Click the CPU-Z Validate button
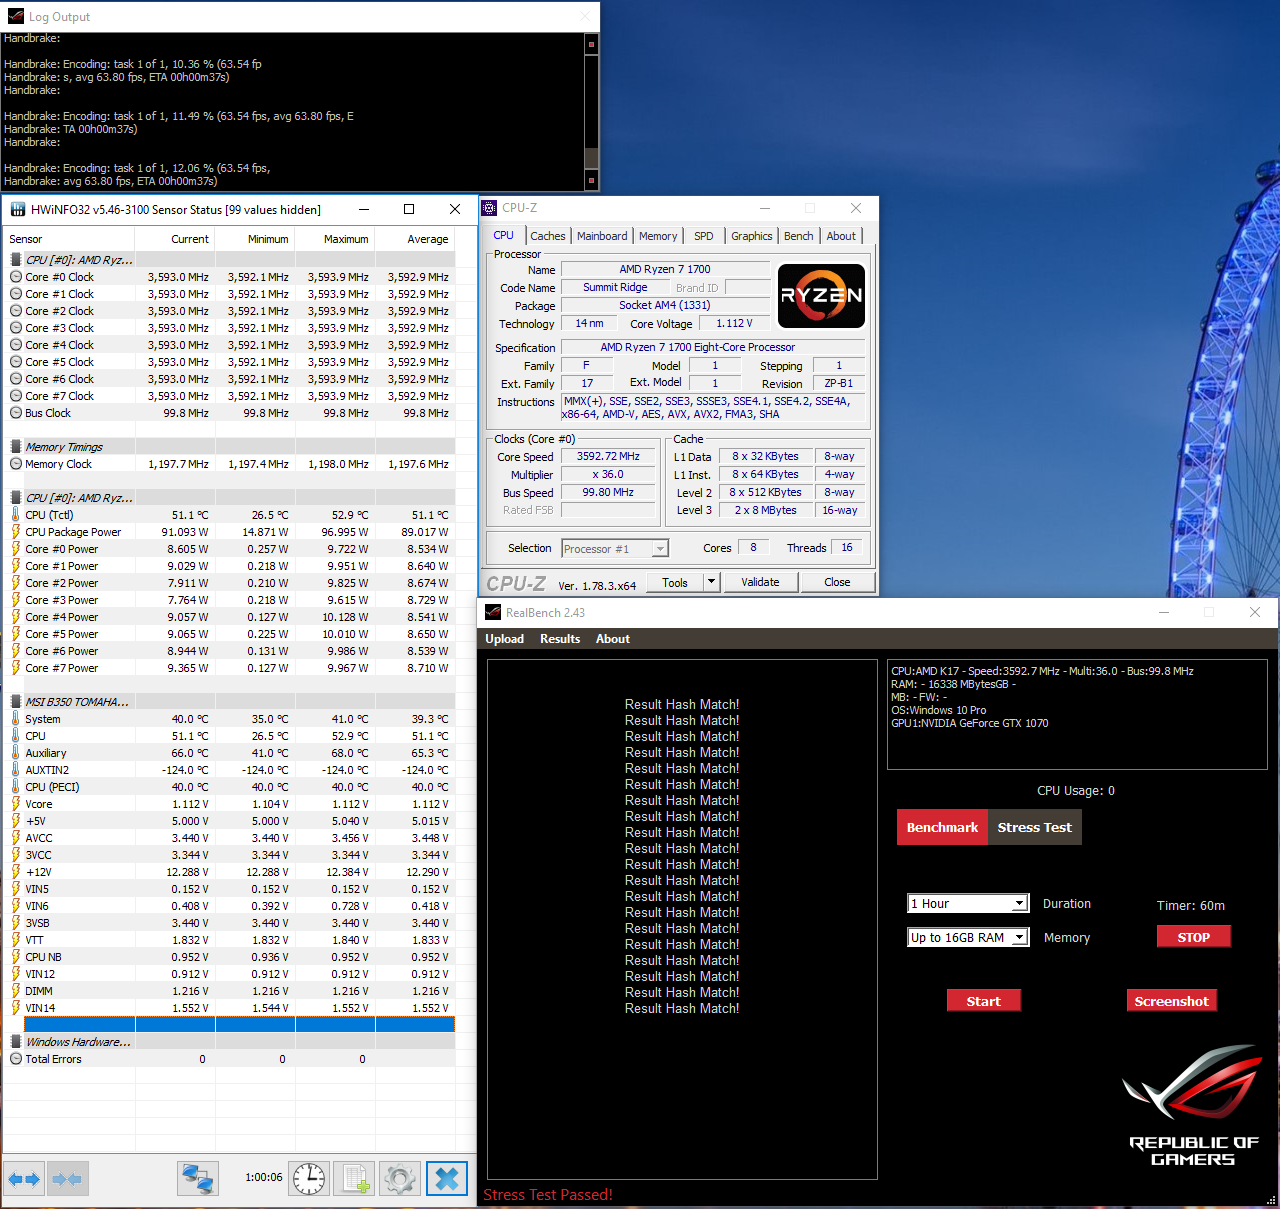The height and width of the screenshot is (1209, 1280). pyautogui.click(x=760, y=582)
